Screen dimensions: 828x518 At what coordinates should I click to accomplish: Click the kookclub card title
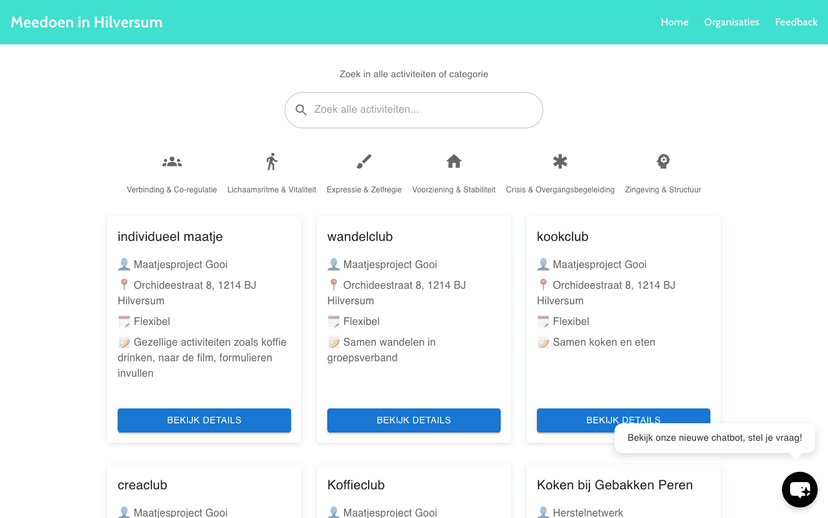(x=562, y=237)
